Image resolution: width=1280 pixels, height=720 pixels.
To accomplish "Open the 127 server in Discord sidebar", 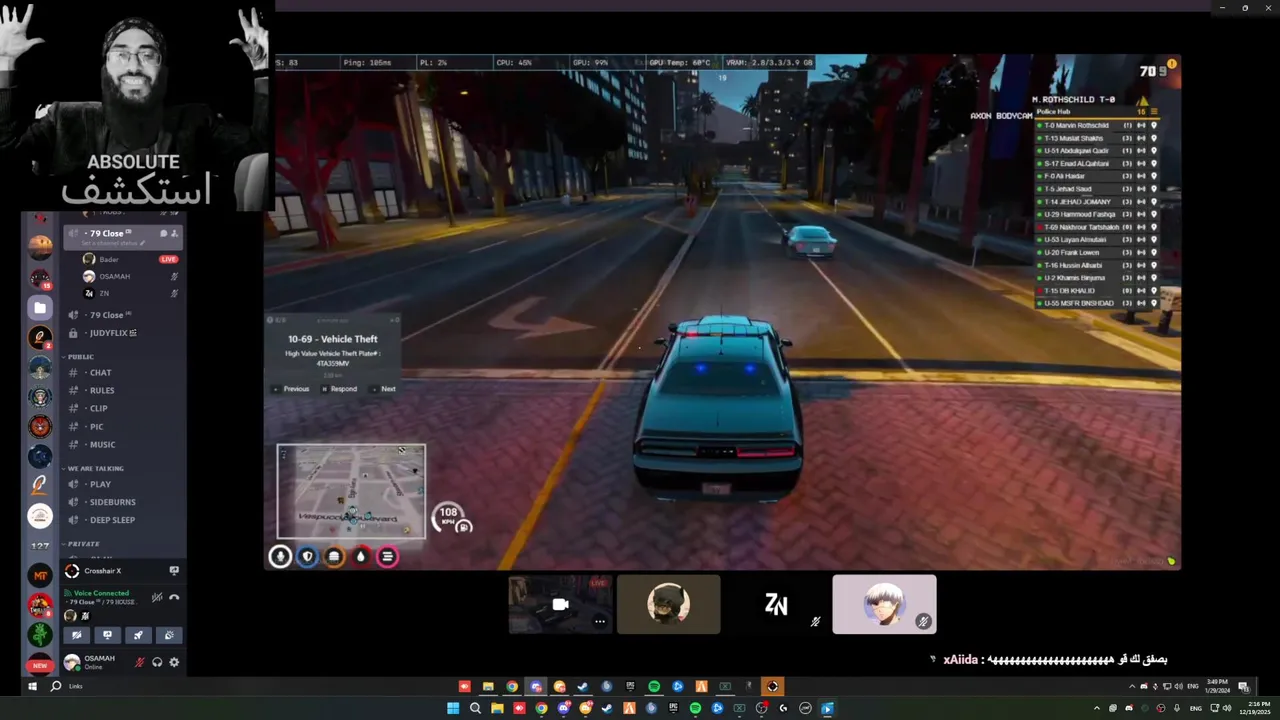I will coord(40,546).
